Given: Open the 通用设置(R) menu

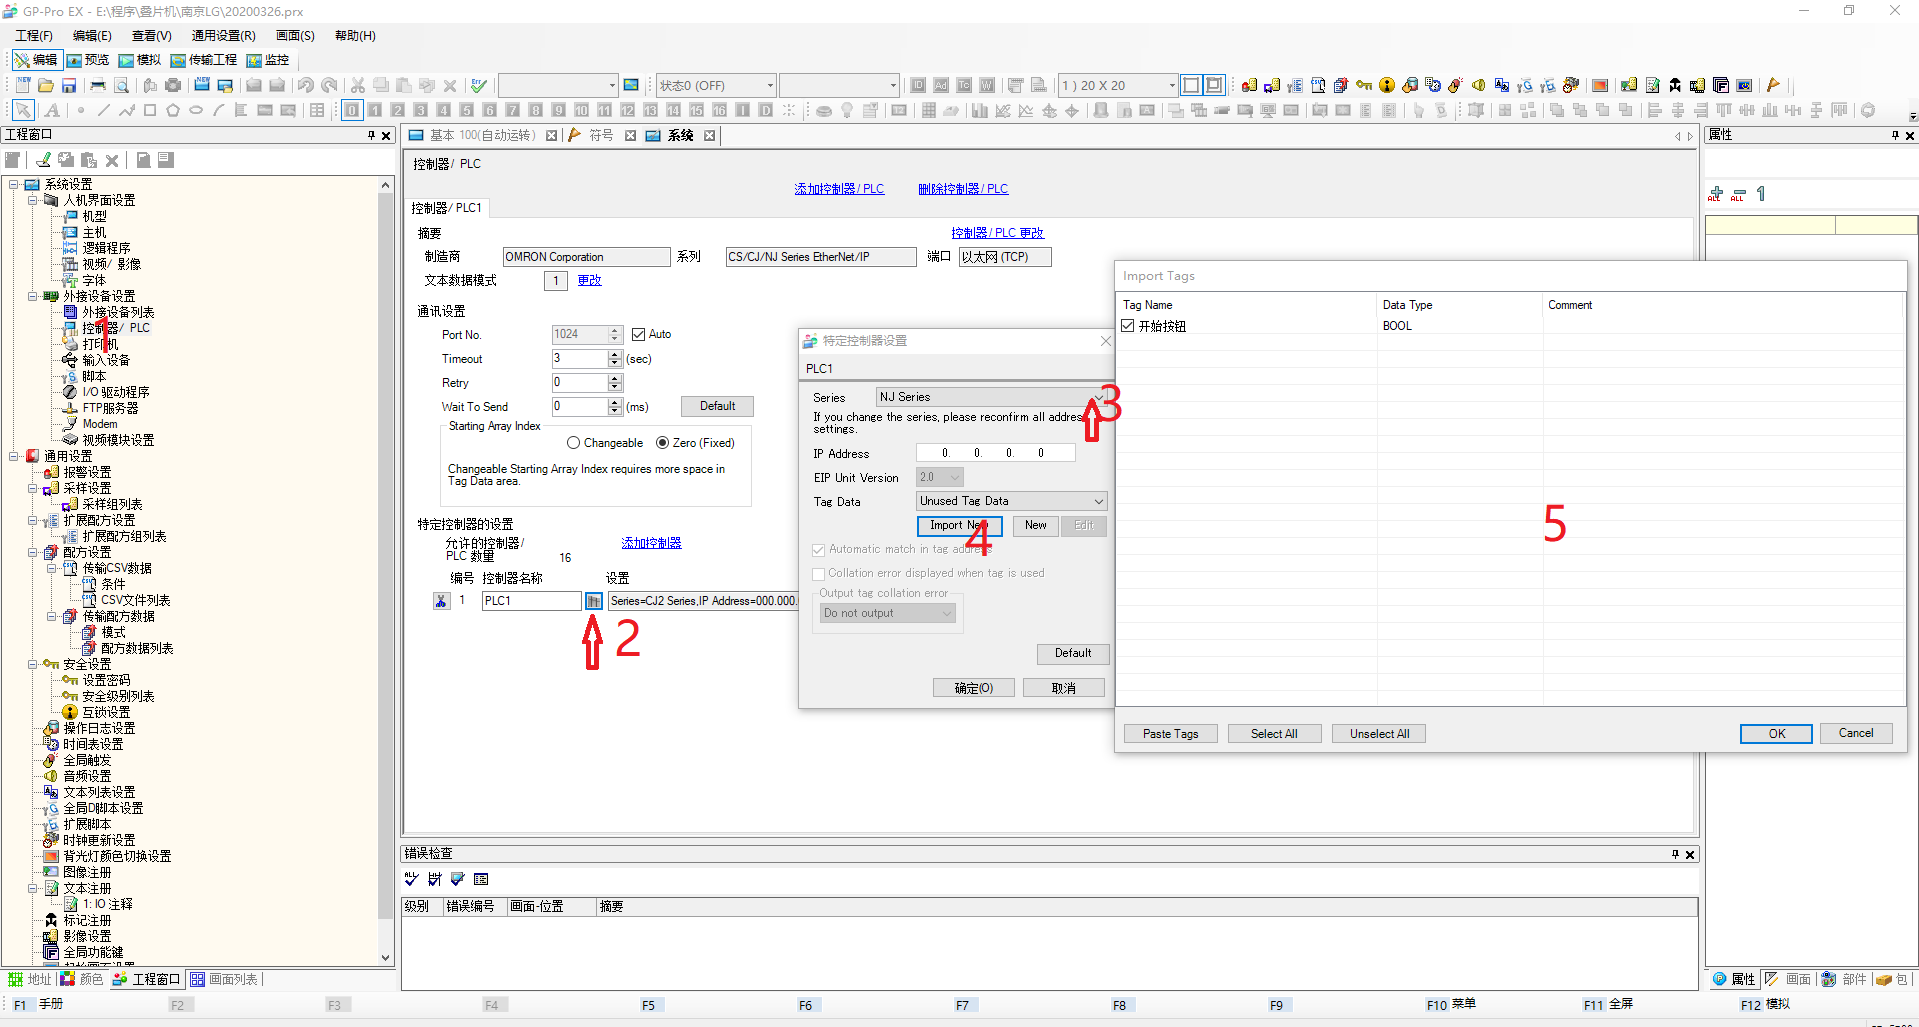Looking at the screenshot, I should (x=223, y=36).
